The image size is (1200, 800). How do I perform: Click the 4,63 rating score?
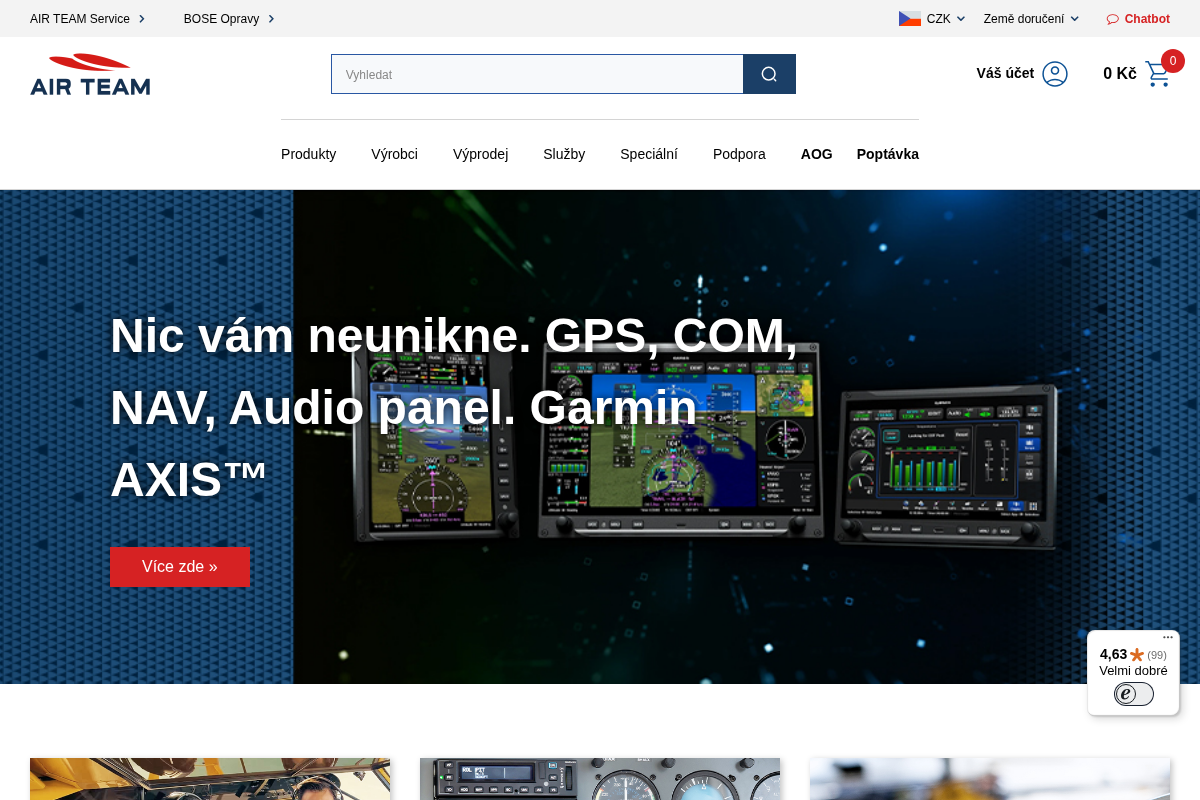click(x=1113, y=654)
